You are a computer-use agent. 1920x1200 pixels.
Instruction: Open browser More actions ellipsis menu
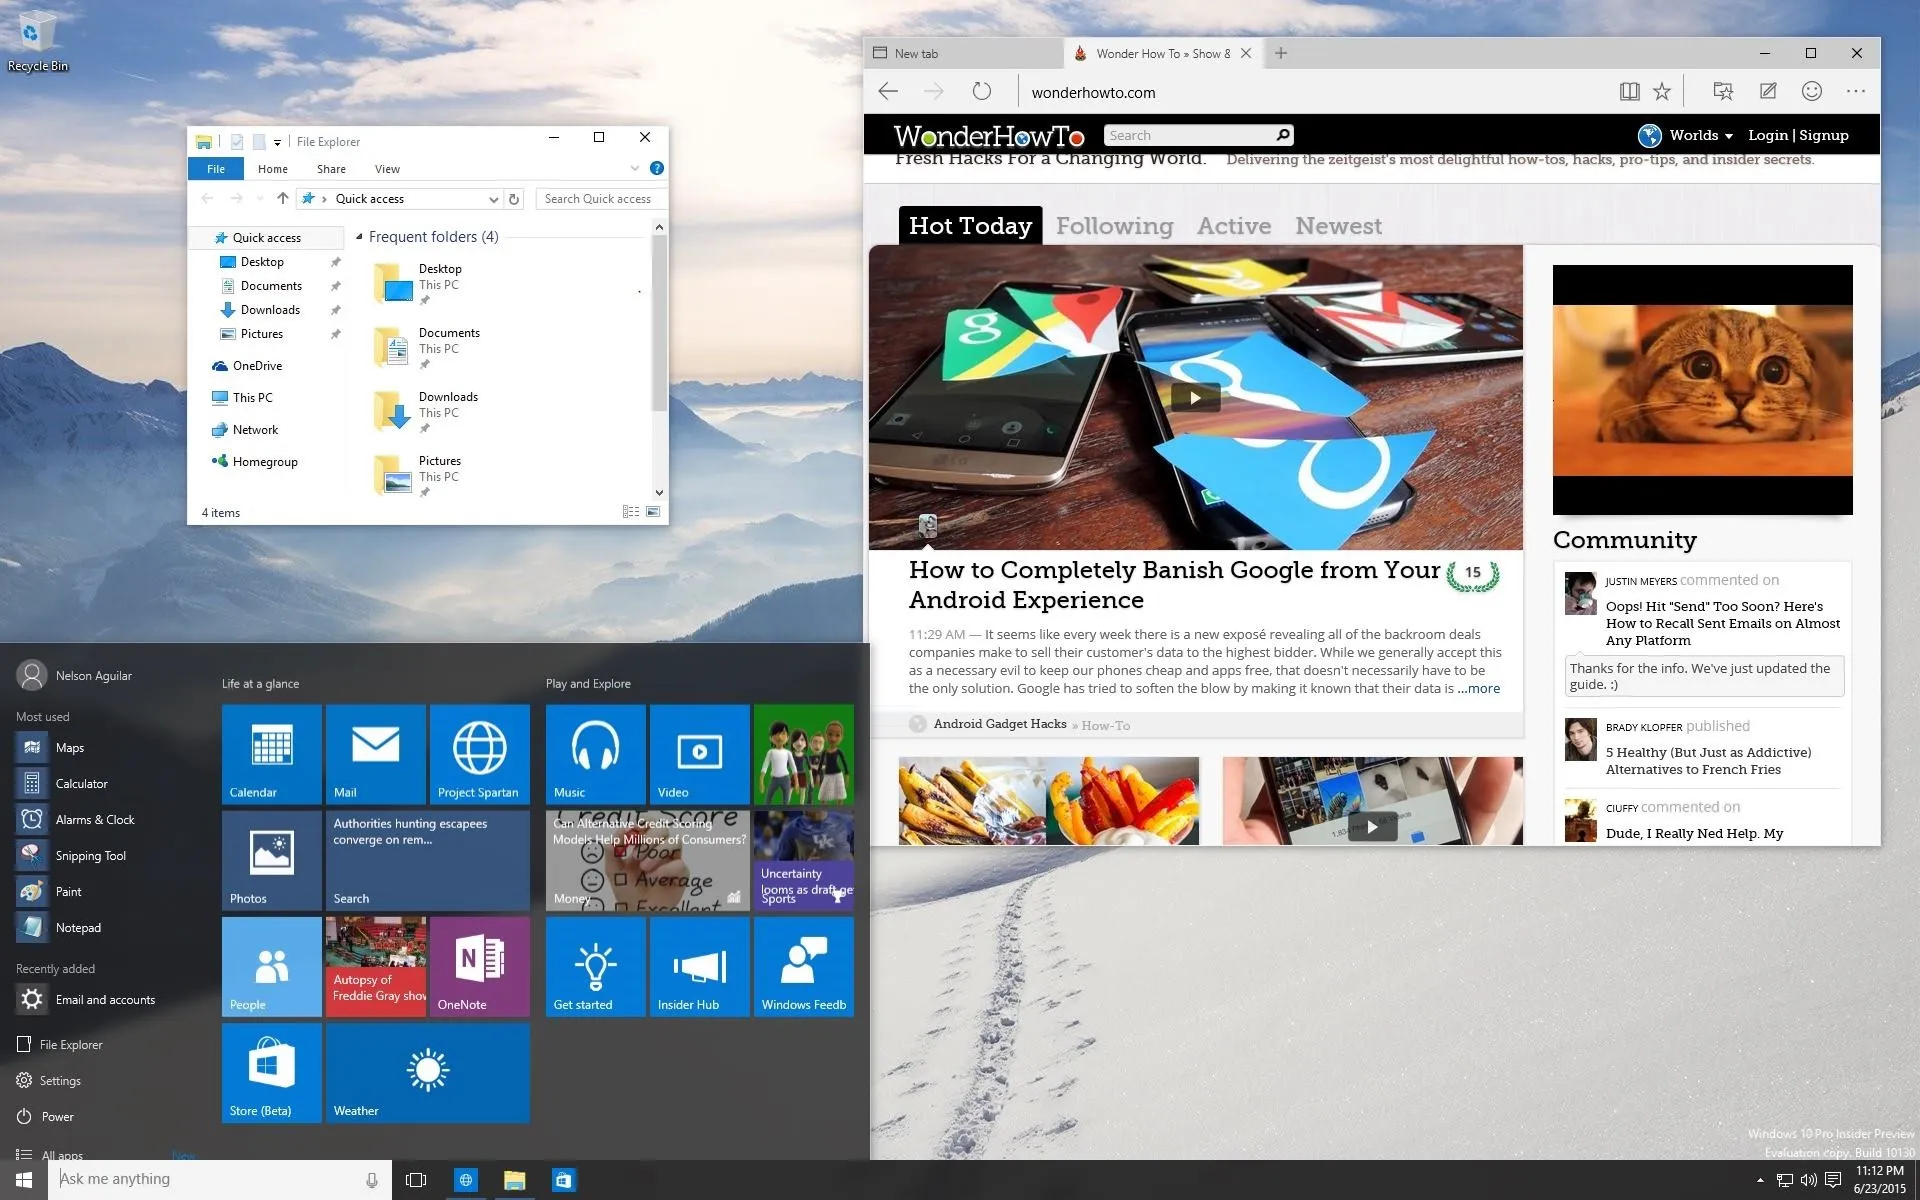click(1856, 92)
